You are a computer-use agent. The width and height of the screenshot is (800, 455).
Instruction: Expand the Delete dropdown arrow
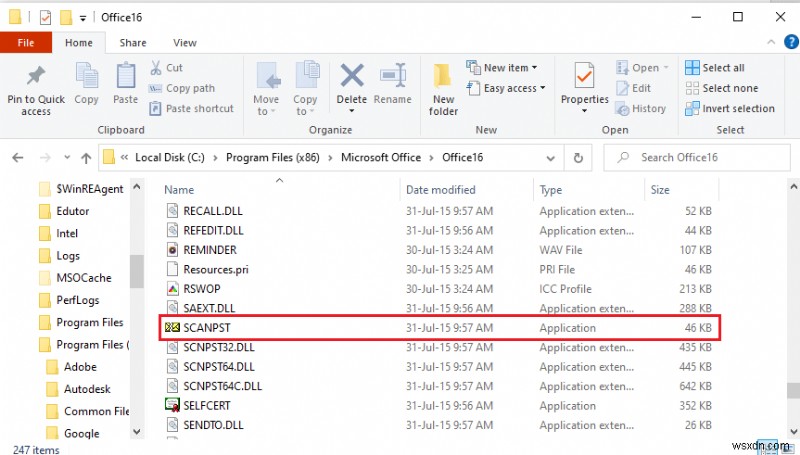[352, 111]
